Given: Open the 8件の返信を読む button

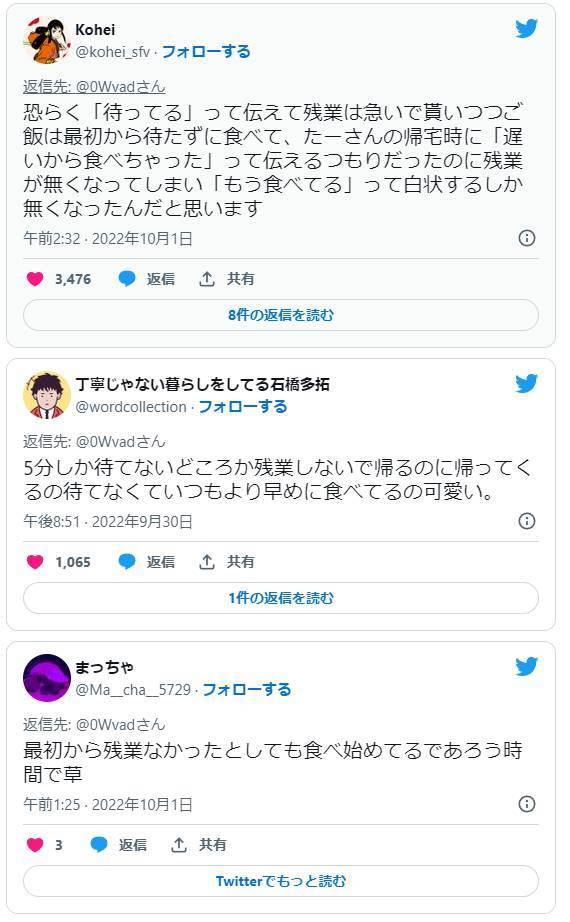Looking at the screenshot, I should pyautogui.click(x=281, y=315).
